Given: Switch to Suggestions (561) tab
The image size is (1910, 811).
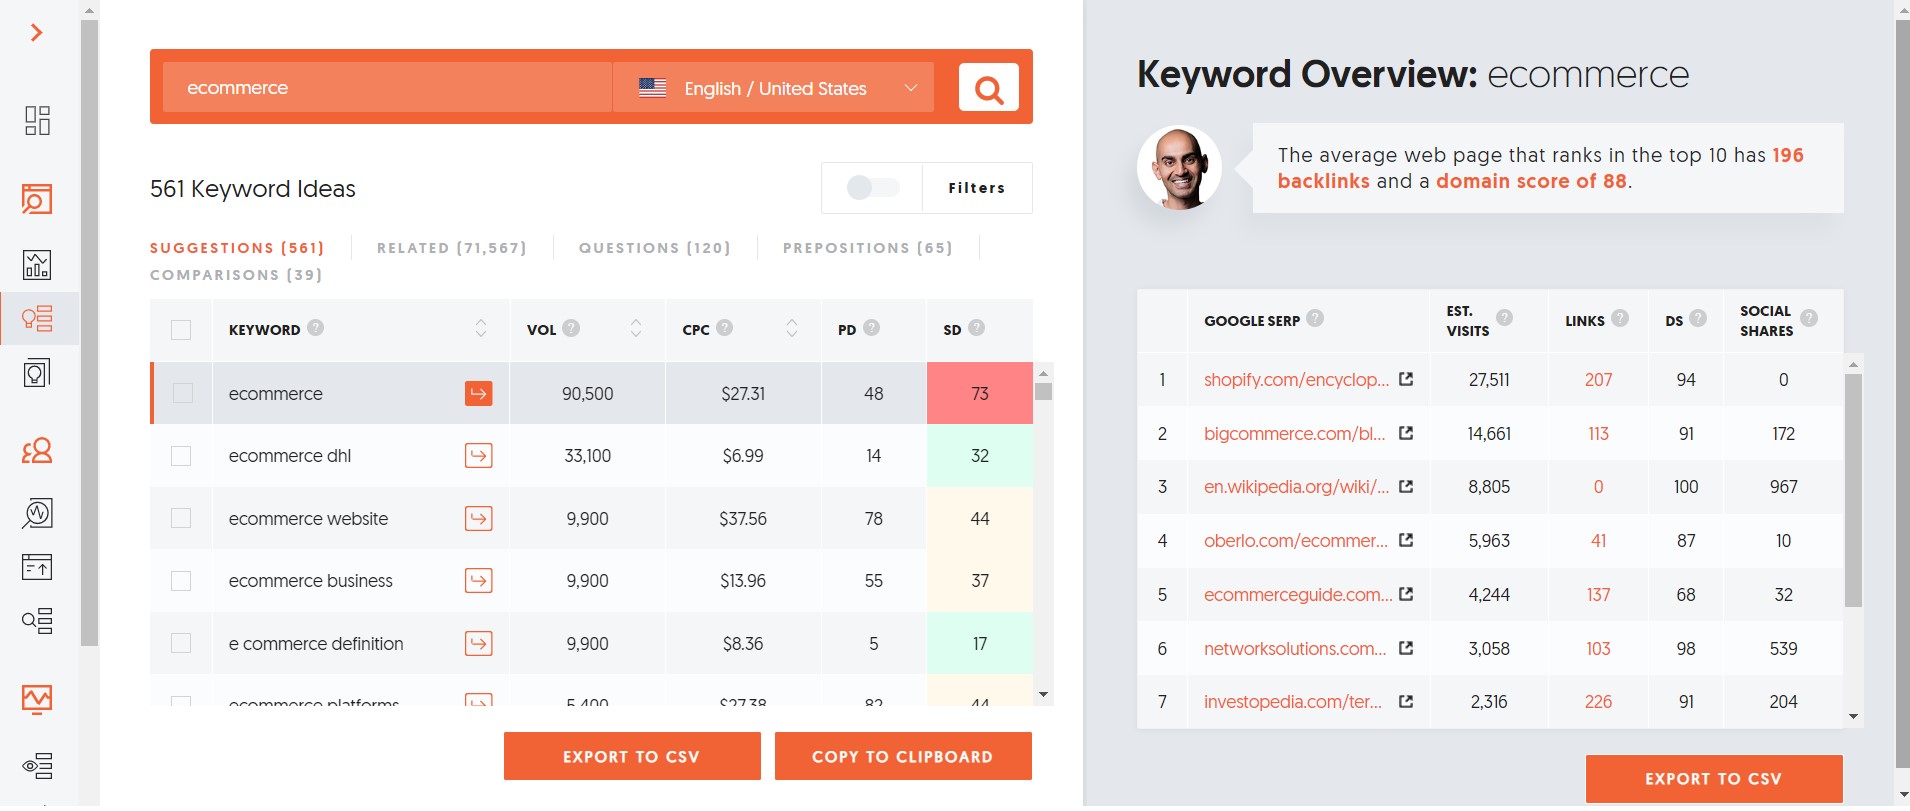Looking at the screenshot, I should [237, 248].
